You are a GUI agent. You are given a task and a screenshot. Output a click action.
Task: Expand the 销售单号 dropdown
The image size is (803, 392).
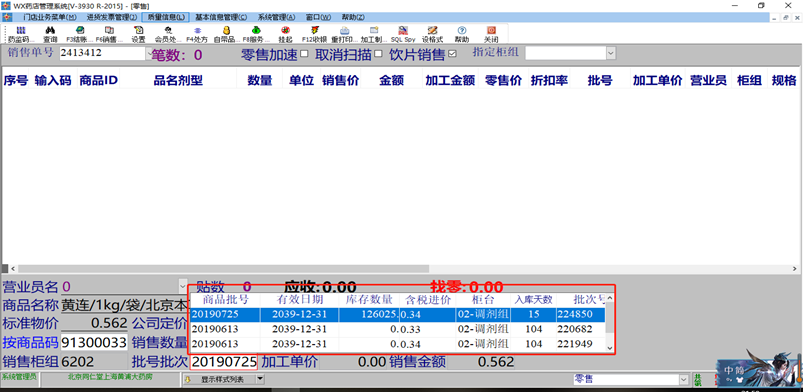coord(149,53)
